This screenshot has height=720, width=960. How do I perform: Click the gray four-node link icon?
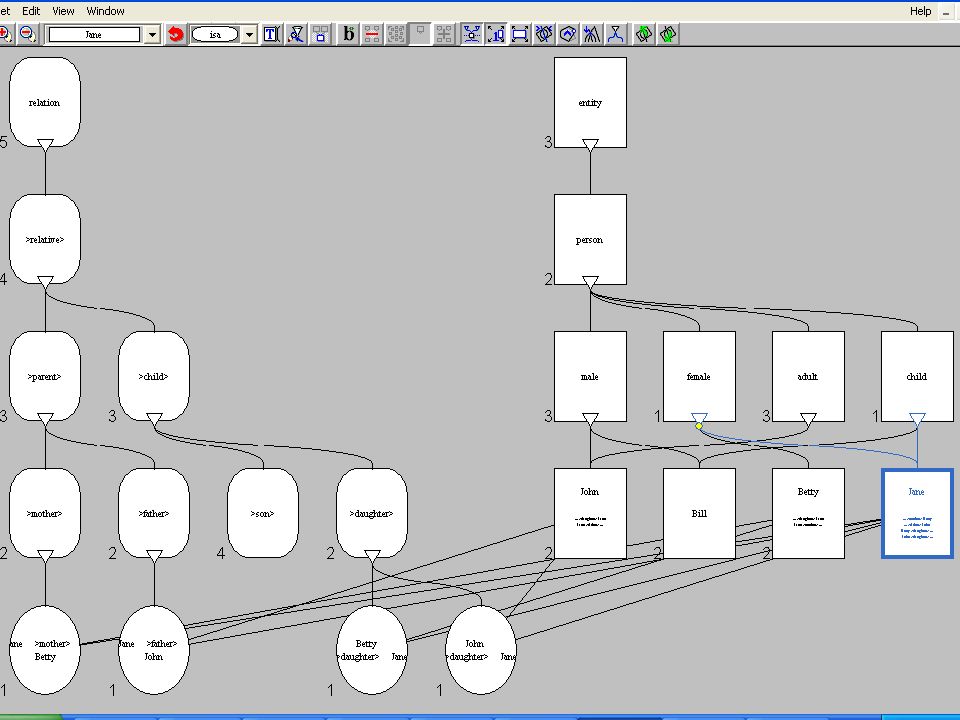pyautogui.click(x=444, y=34)
